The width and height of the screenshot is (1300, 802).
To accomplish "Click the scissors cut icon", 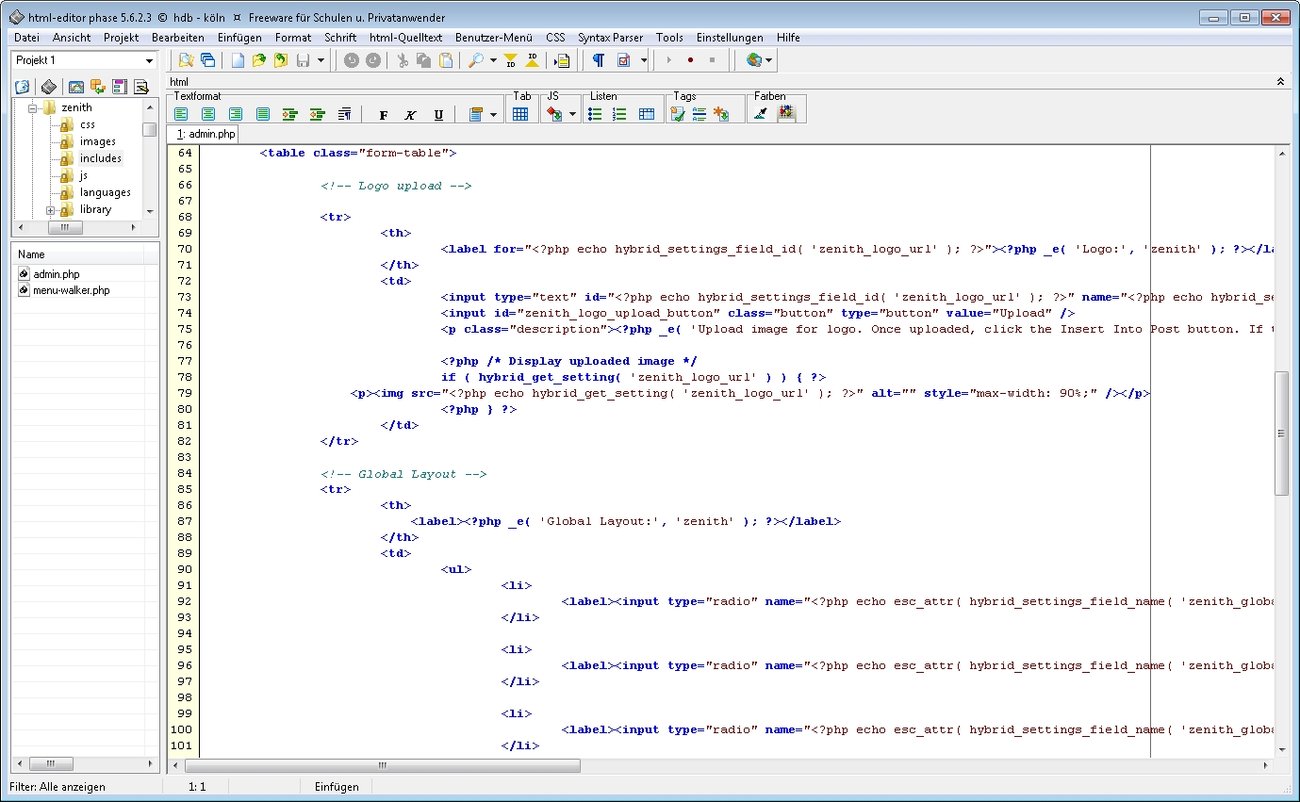I will click(x=402, y=61).
